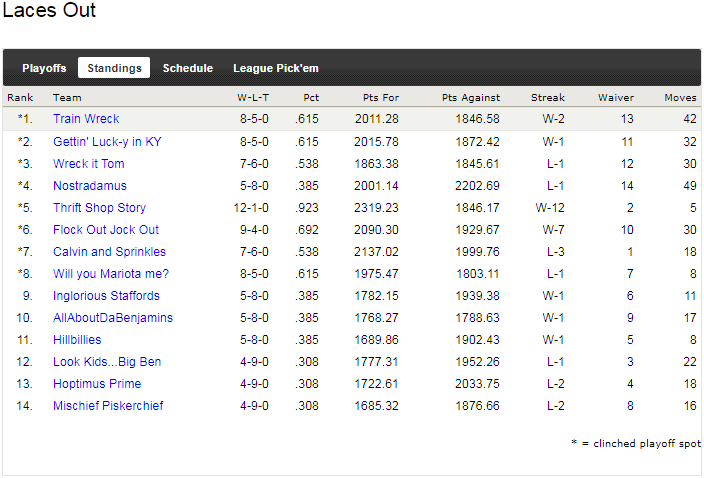Select the Hoptimus Prime team
Screen dimensions: 704x478
pyautogui.click(x=97, y=384)
